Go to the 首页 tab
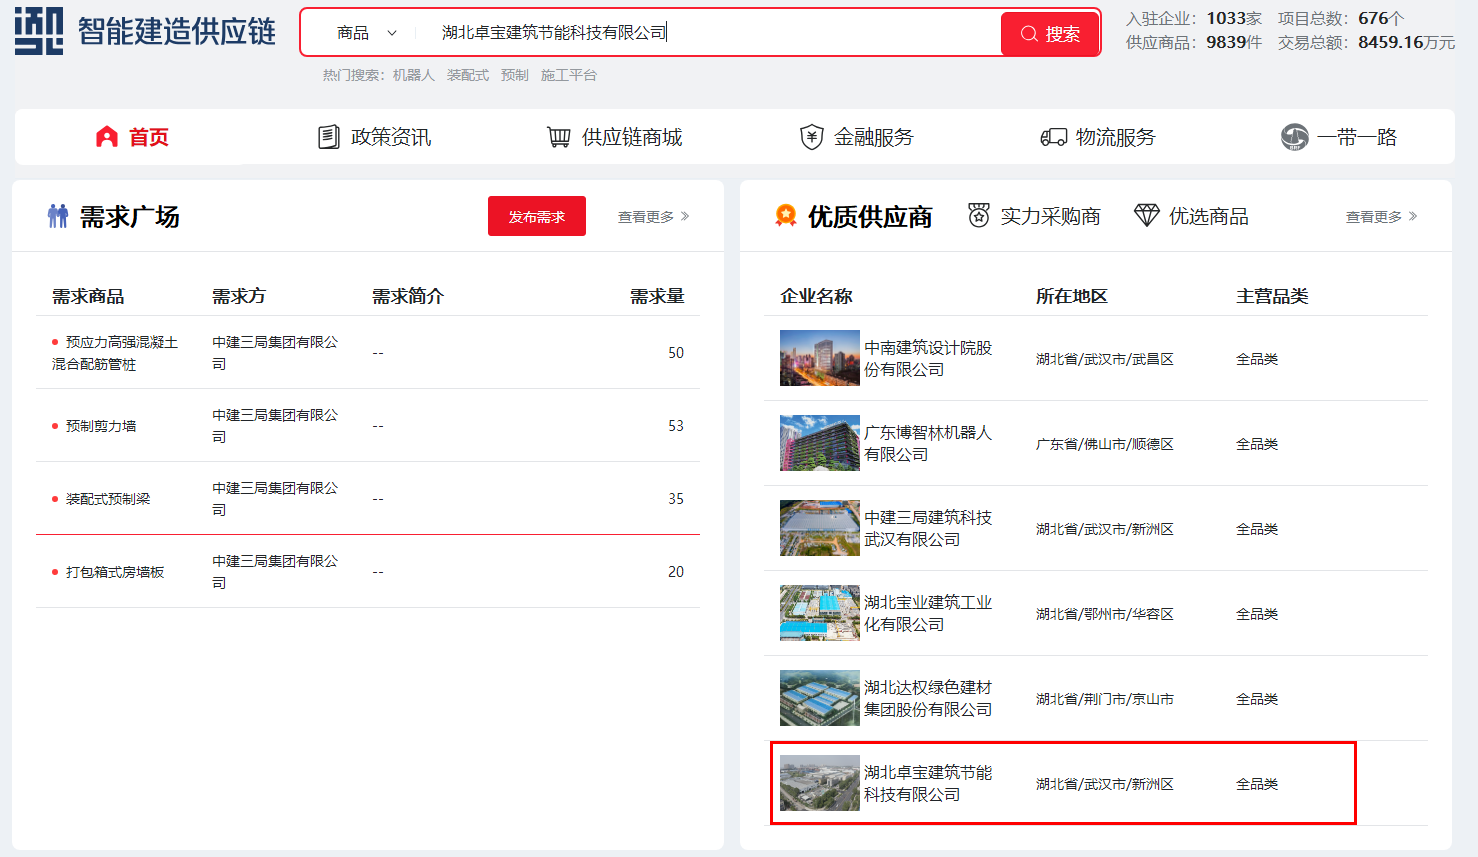Screen dimensions: 1478x857 [132, 137]
